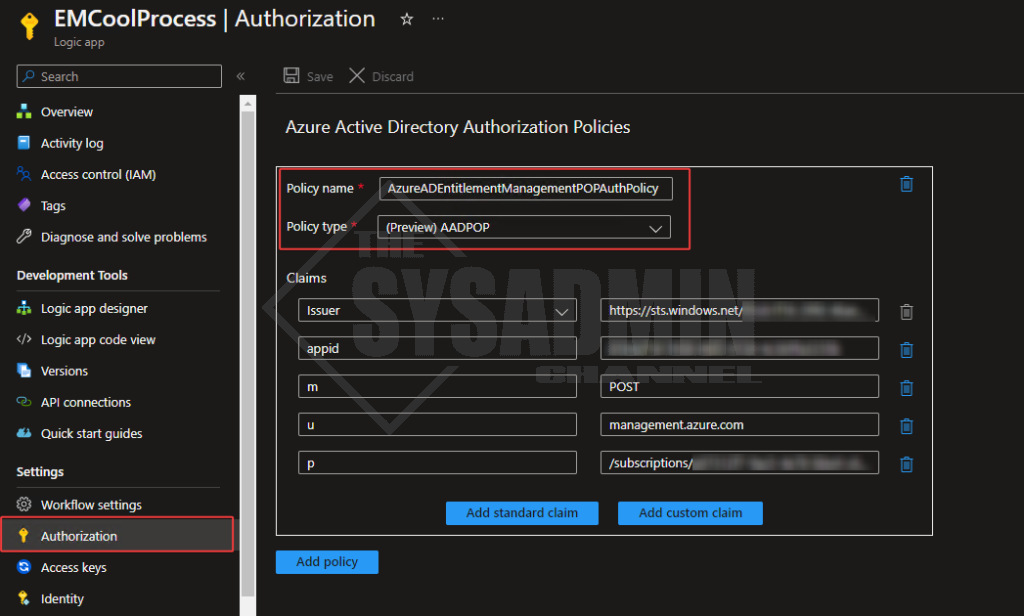1024x616 pixels.
Task: Click the Versions icon
Action: (x=24, y=370)
